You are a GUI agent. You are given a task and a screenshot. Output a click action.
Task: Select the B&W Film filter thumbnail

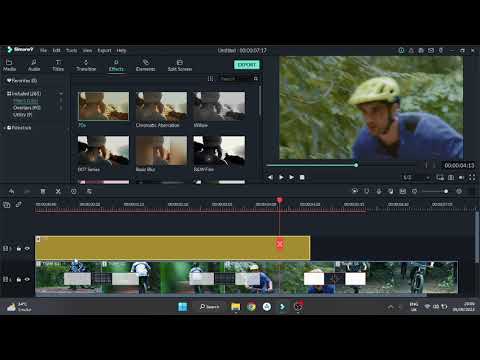[219, 150]
